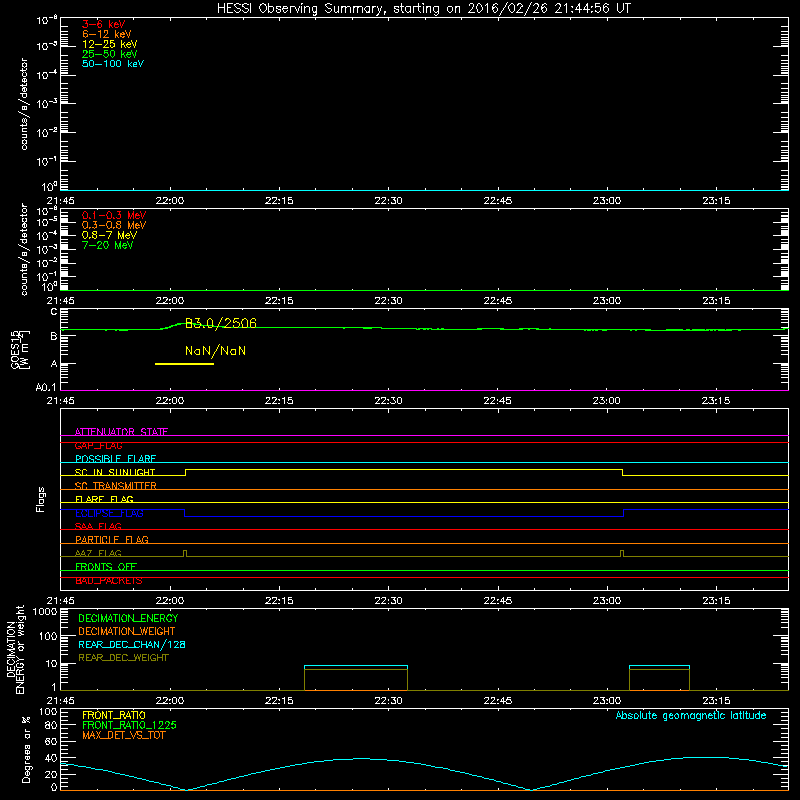Image resolution: width=800 pixels, height=800 pixels.
Task: Select the GOES15 axis label
Action: point(16,349)
